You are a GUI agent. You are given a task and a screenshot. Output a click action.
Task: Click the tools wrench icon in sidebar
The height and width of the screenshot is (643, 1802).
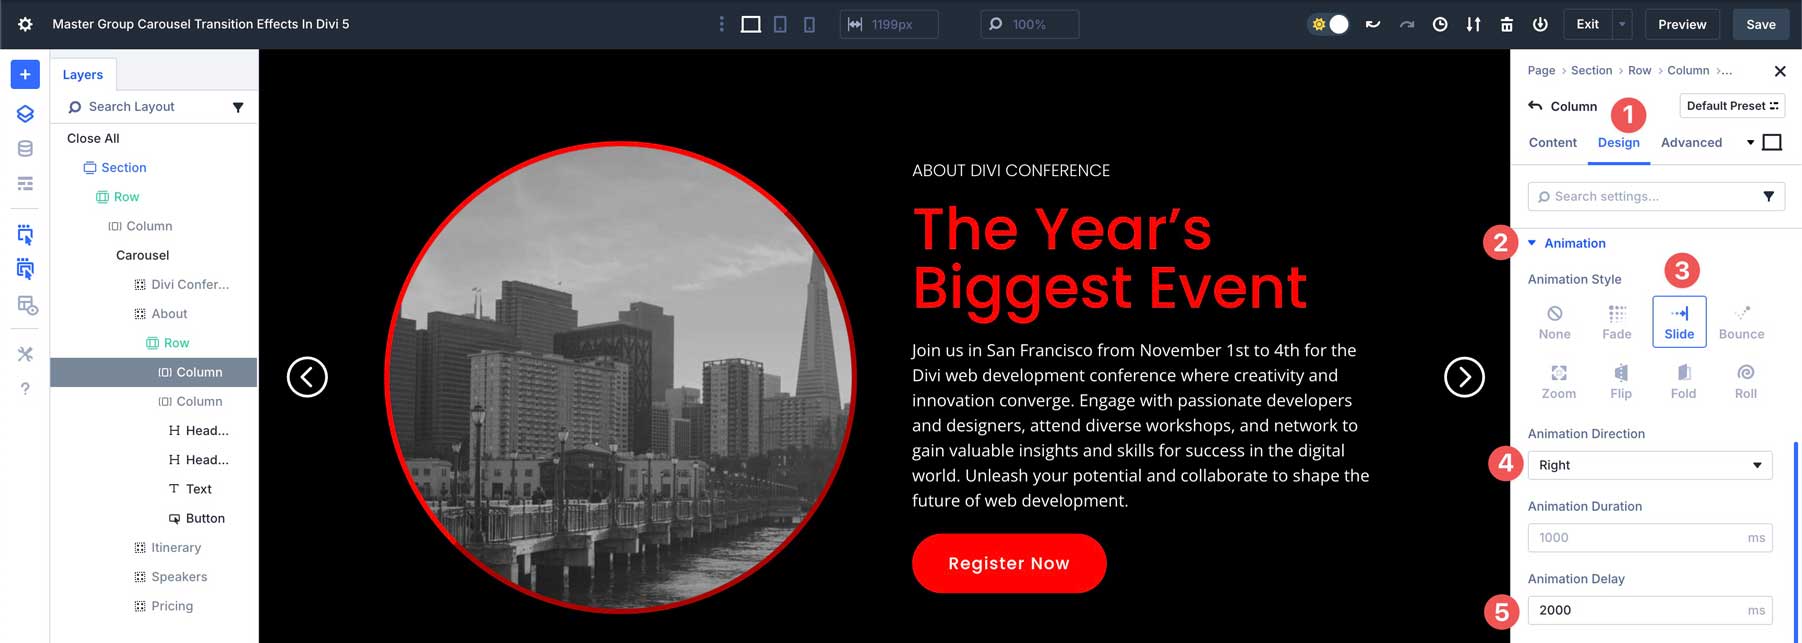tap(25, 353)
